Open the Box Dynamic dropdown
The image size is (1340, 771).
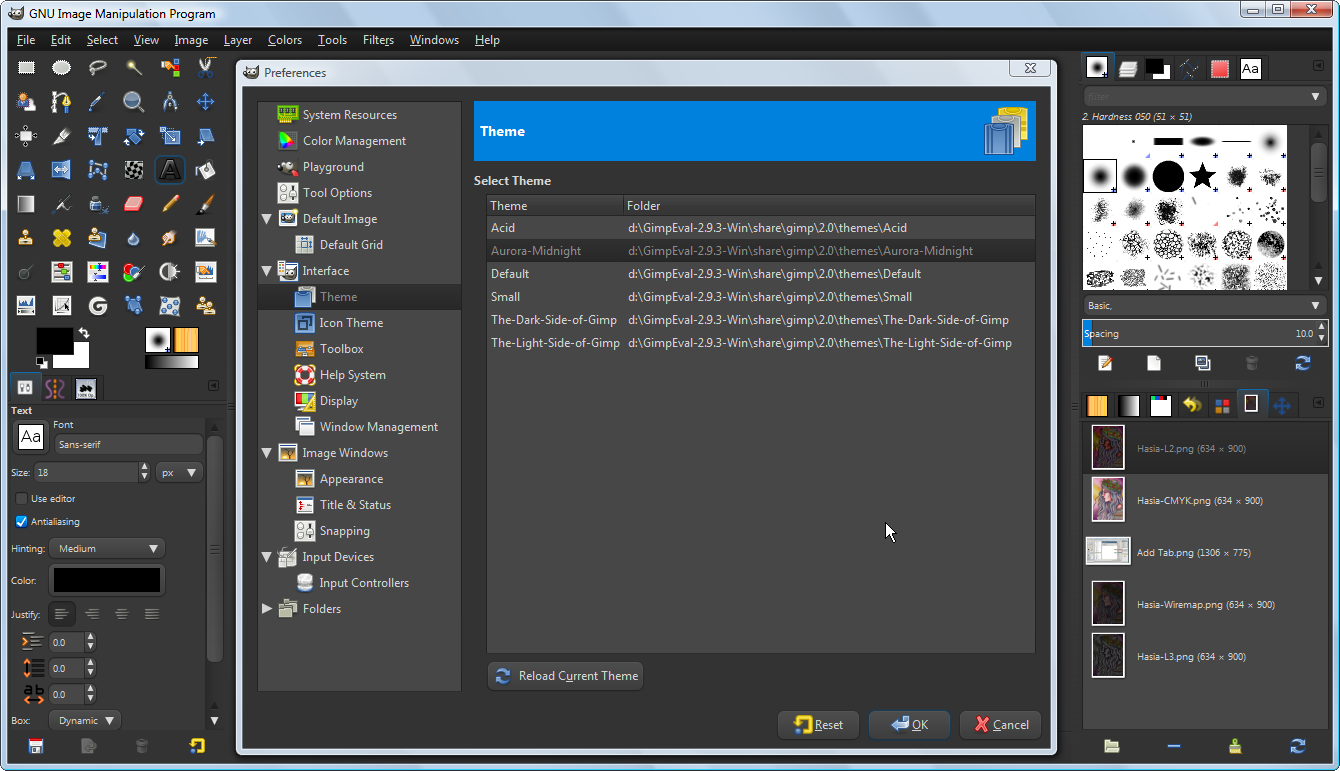tap(85, 720)
